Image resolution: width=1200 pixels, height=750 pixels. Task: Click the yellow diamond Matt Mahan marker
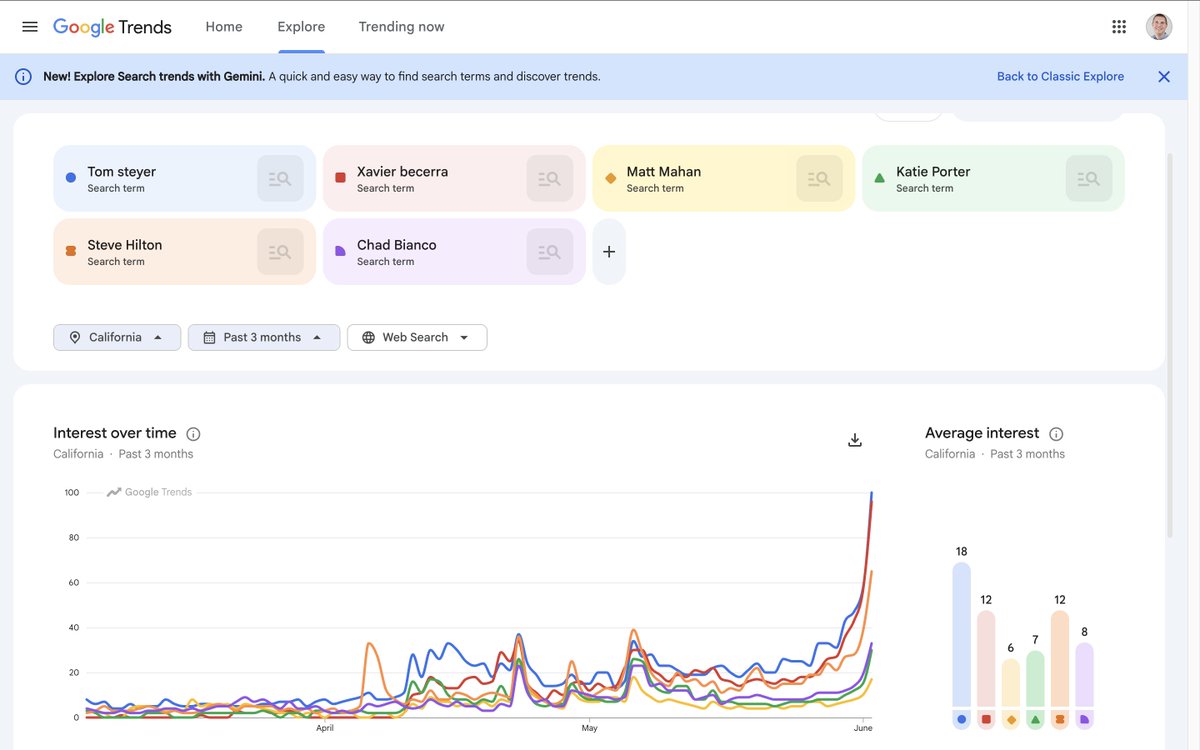tap(610, 178)
